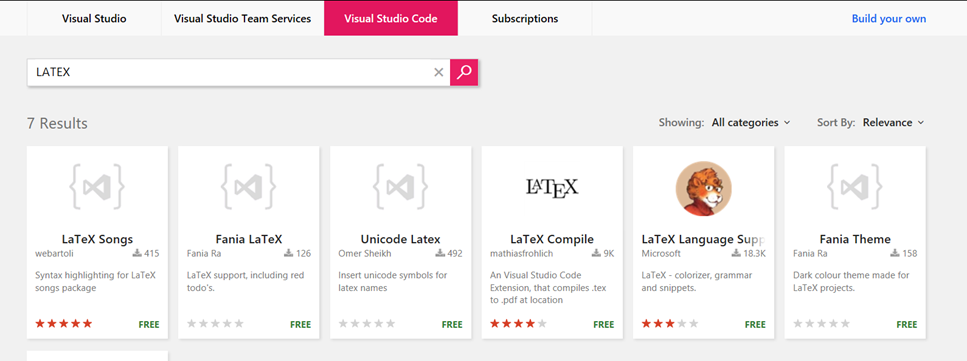Click FREE label on LaTeX Language Support

pos(755,325)
